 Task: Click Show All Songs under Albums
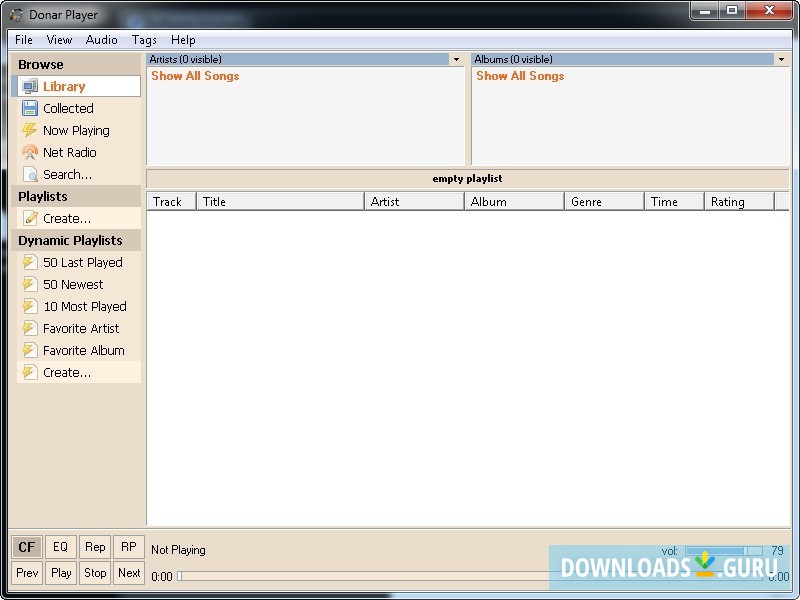click(520, 76)
